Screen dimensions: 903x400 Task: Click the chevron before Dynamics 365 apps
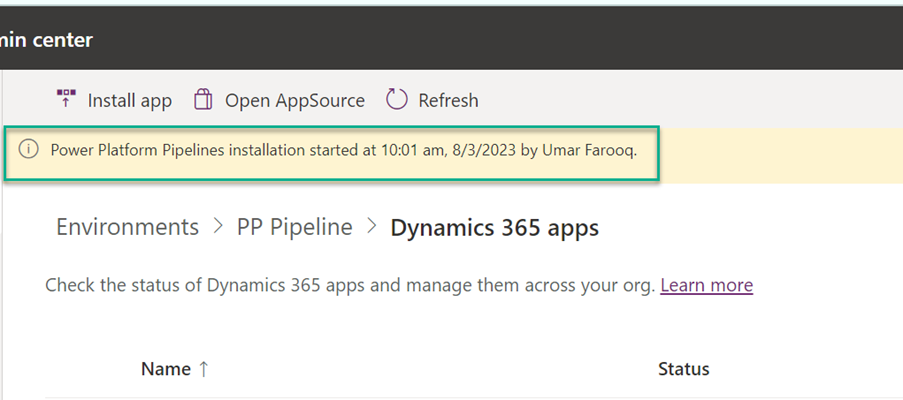click(371, 228)
